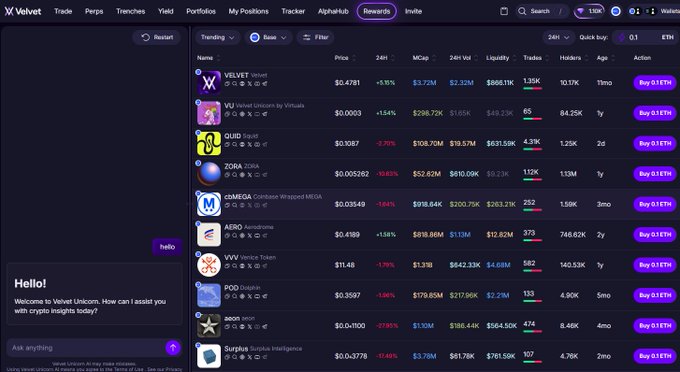Screen dimensions: 680x372
Task: Open the Telegram link for the VELVET token
Action: pyautogui.click(x=265, y=84)
